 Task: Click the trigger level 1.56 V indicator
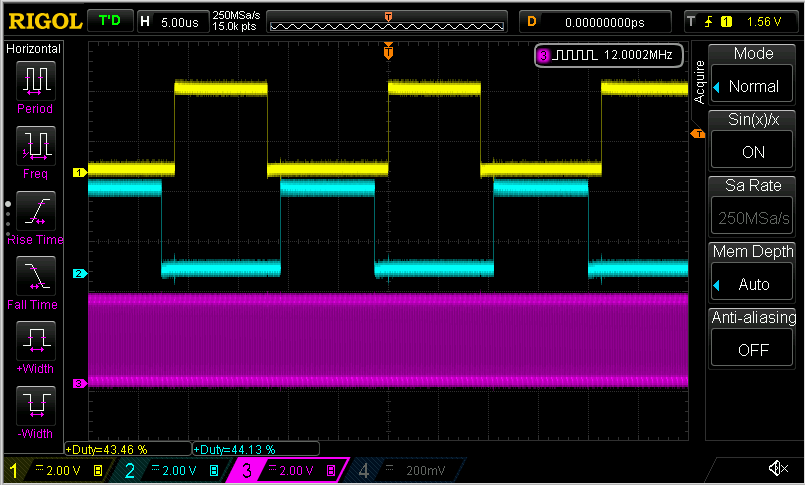click(740, 21)
